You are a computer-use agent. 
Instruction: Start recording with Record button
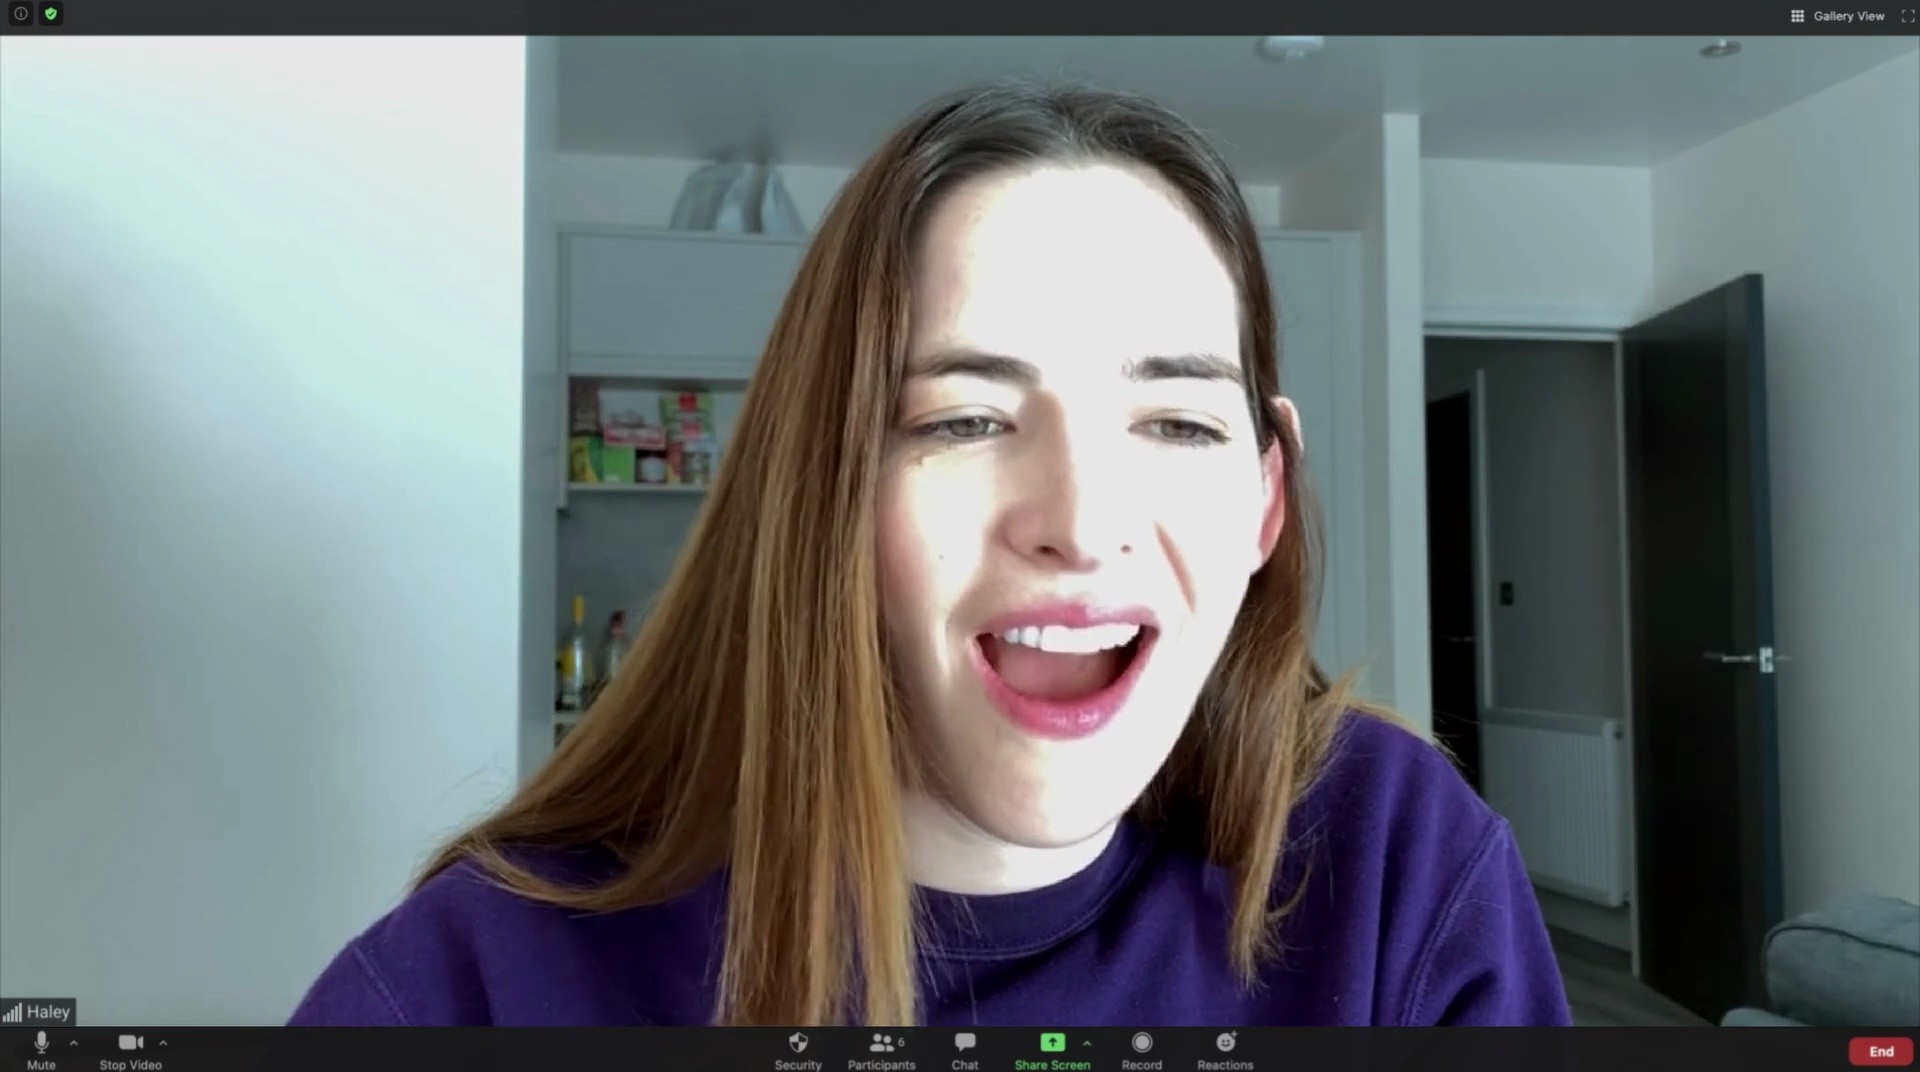[x=1142, y=1050]
